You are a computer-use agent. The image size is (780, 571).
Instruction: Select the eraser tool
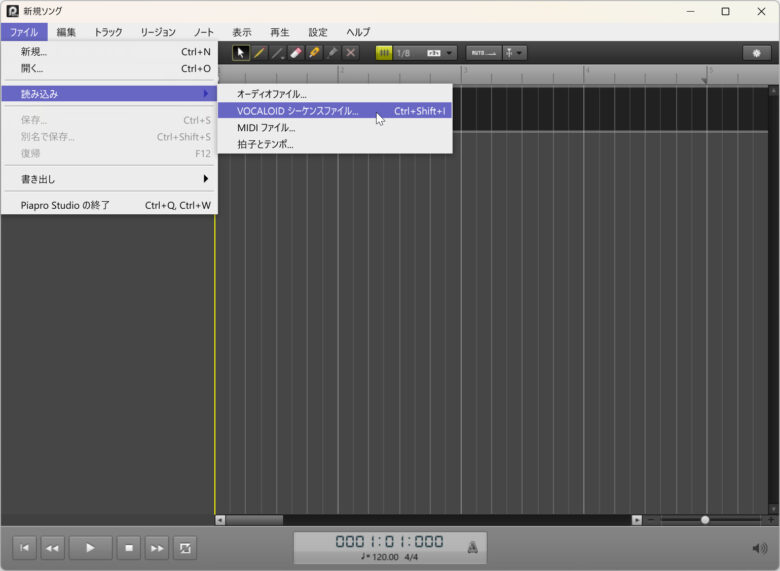296,53
